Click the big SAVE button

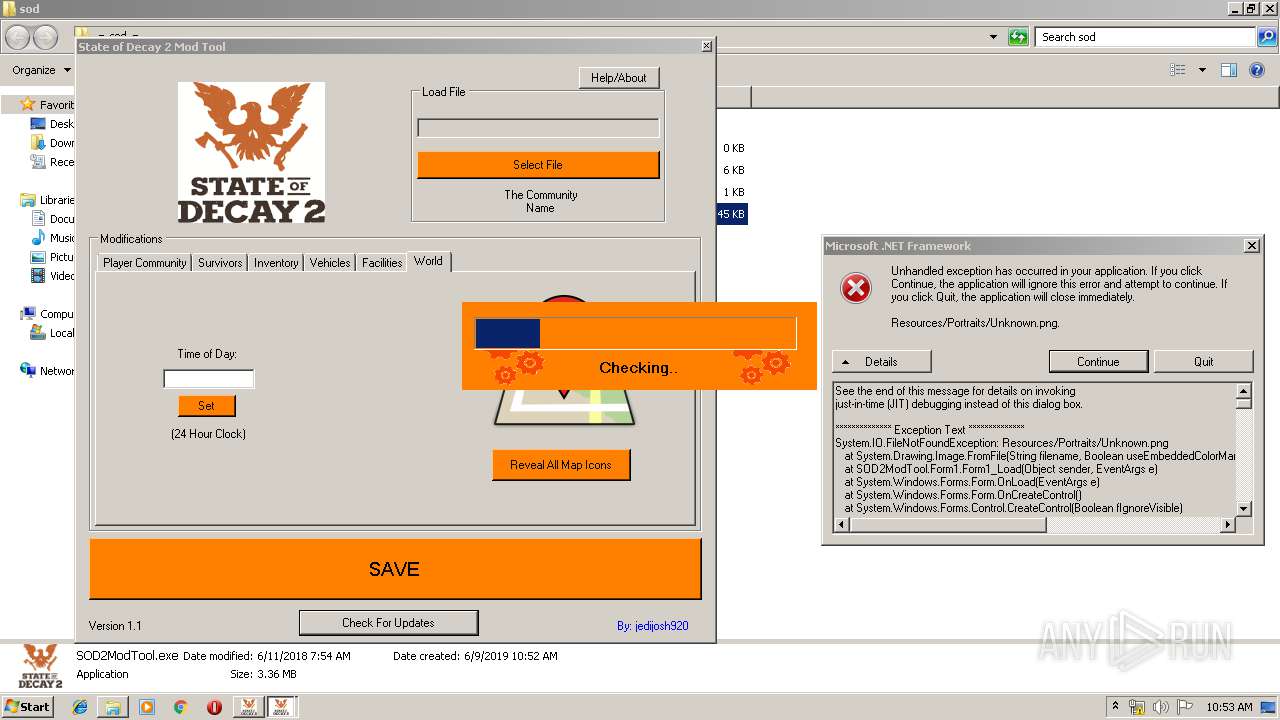pyautogui.click(x=395, y=569)
